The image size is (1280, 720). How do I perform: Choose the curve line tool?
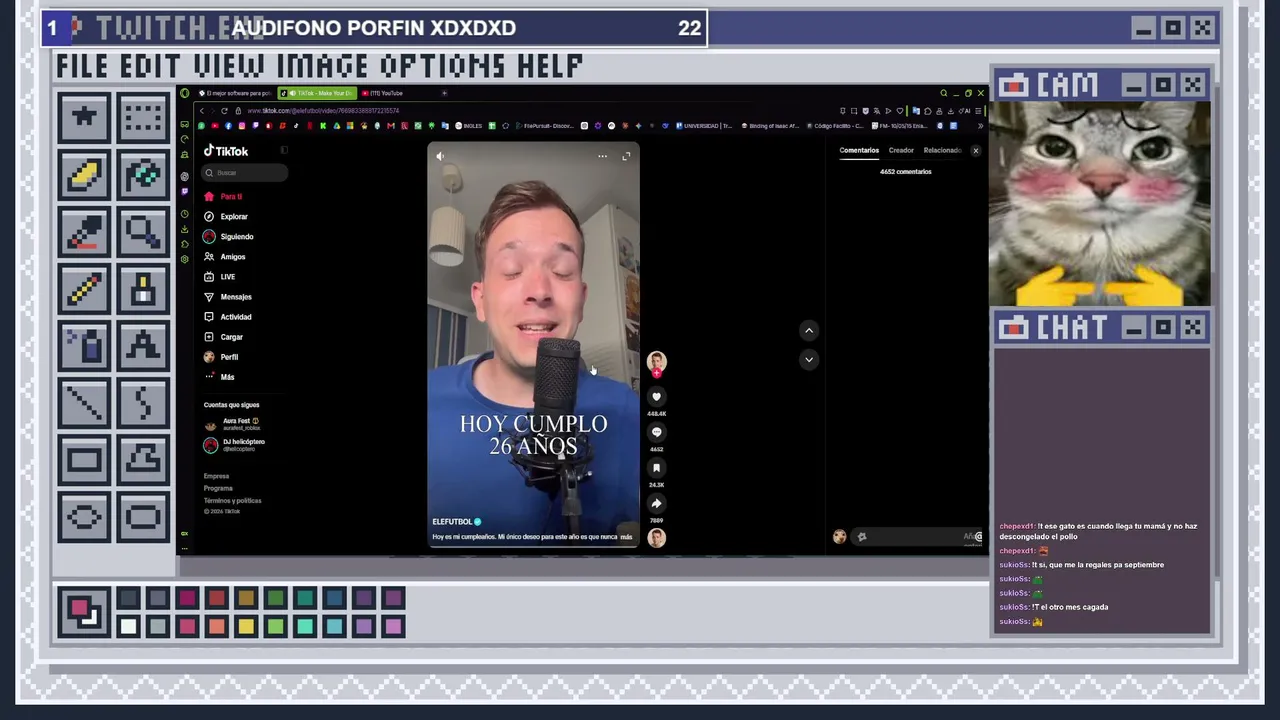coord(144,404)
